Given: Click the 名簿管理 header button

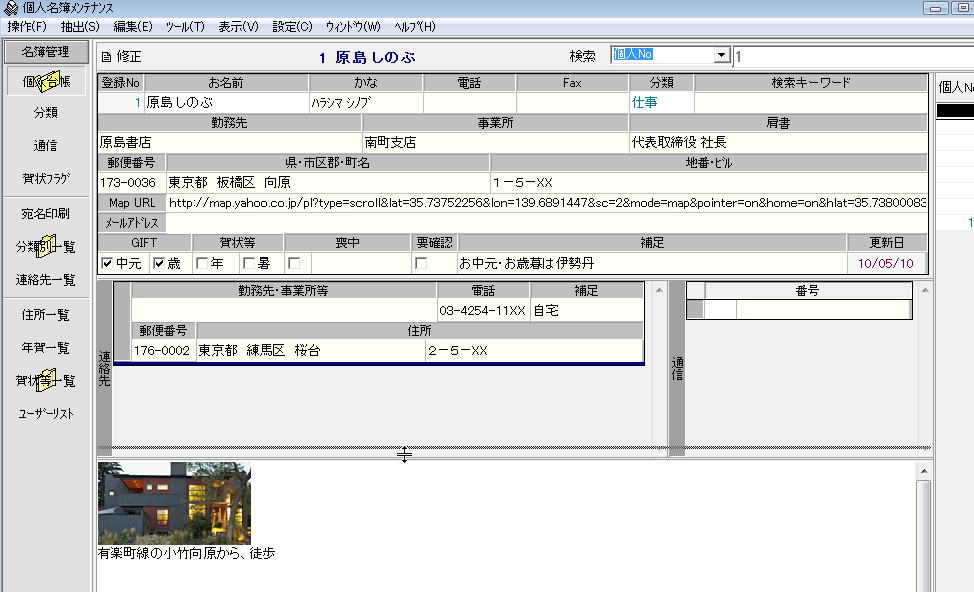Looking at the screenshot, I should [46, 52].
